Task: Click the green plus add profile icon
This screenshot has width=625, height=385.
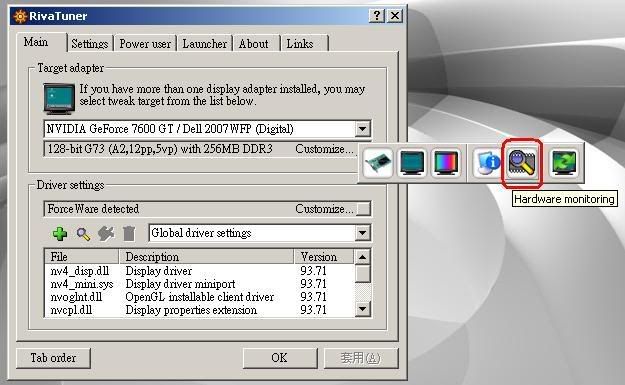Action: (x=60, y=234)
